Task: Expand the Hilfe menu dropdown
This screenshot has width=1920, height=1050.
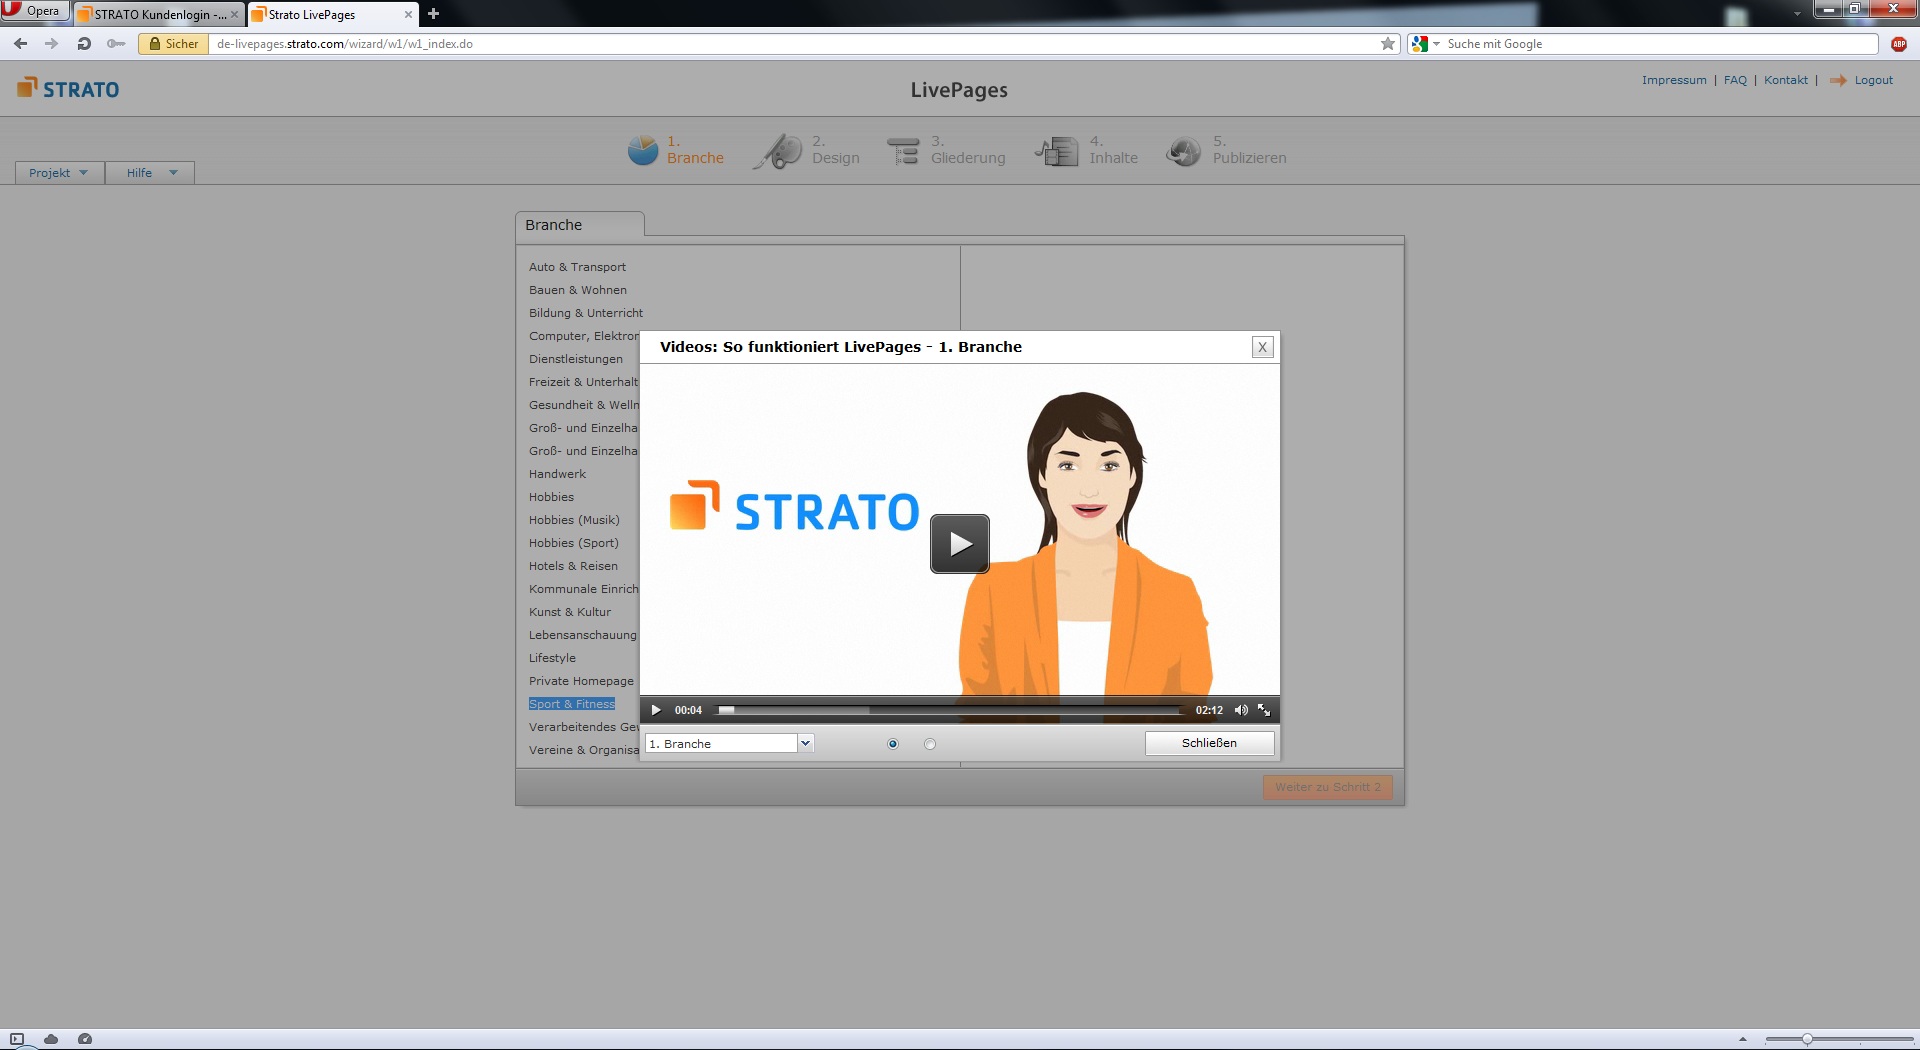Action: [151, 173]
